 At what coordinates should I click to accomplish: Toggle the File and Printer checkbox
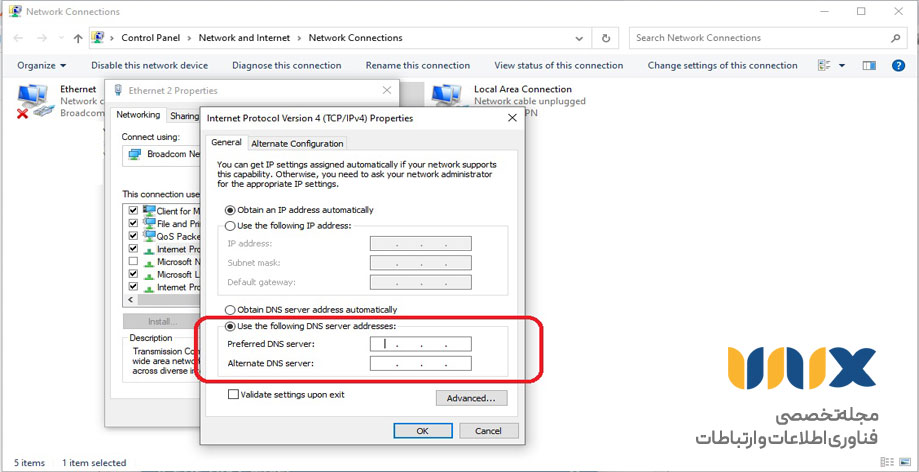(133, 223)
